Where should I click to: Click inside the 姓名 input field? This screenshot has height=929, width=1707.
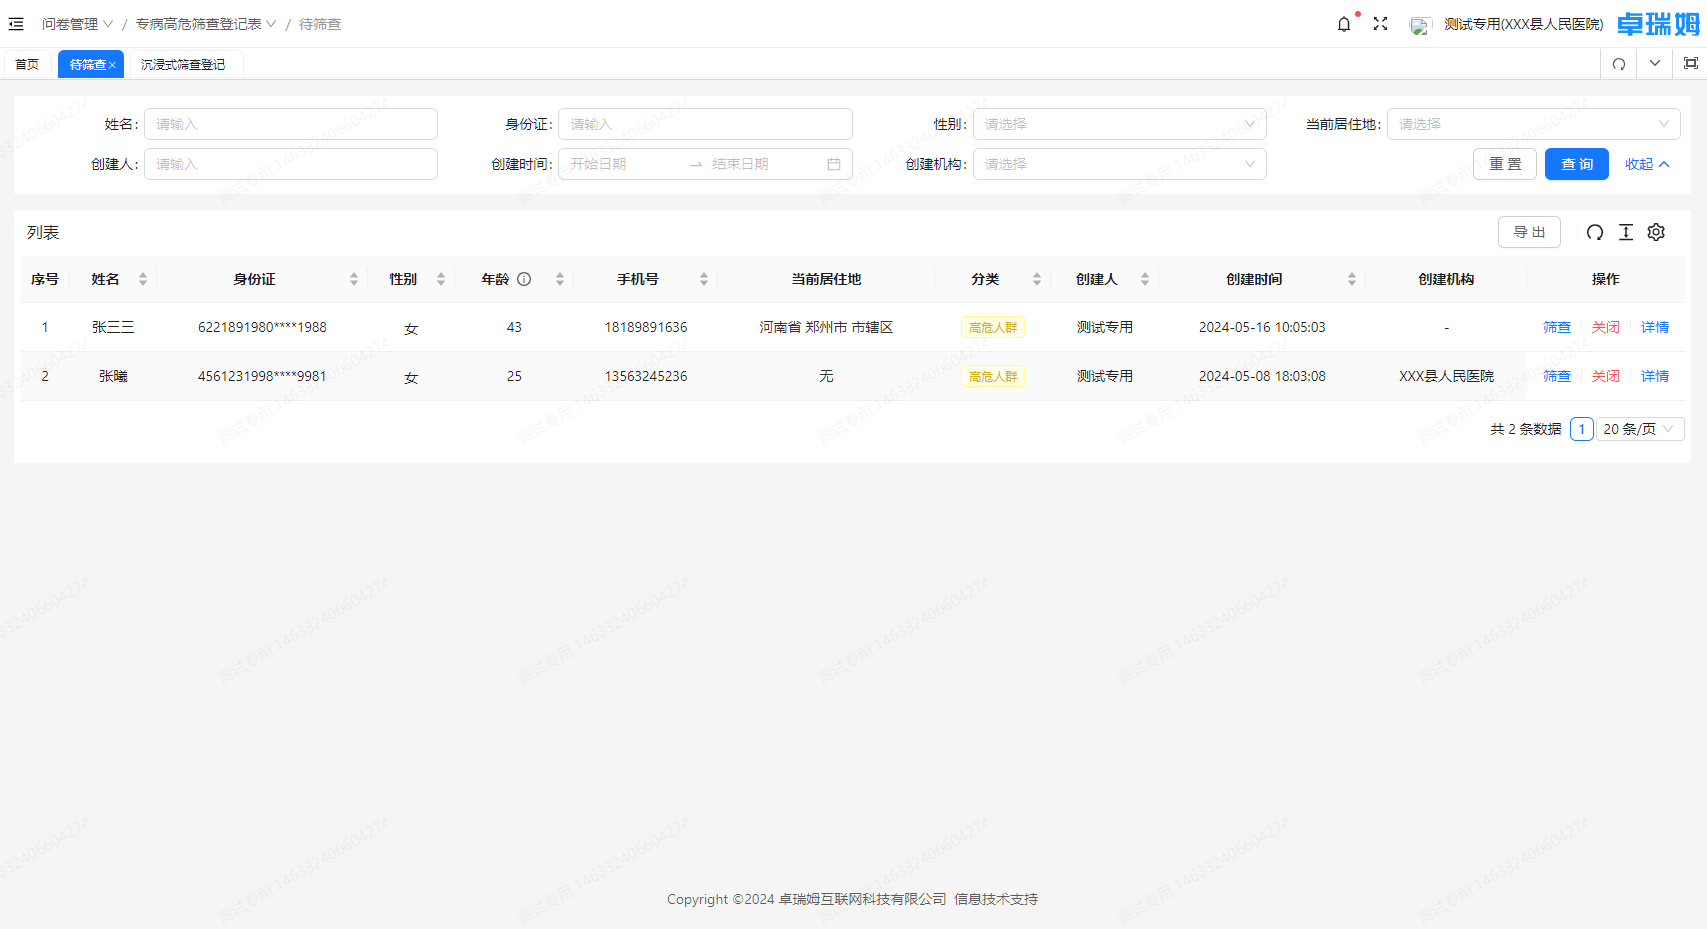click(290, 124)
